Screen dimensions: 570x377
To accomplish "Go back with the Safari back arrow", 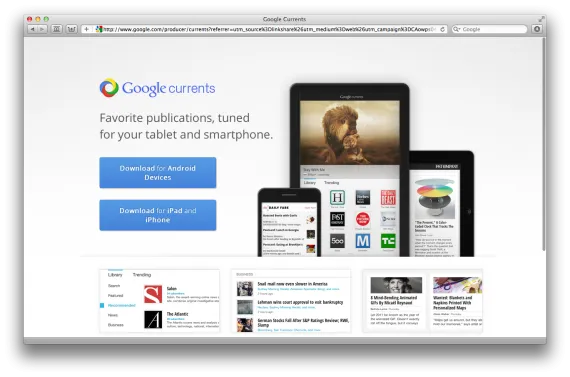I will [32, 29].
